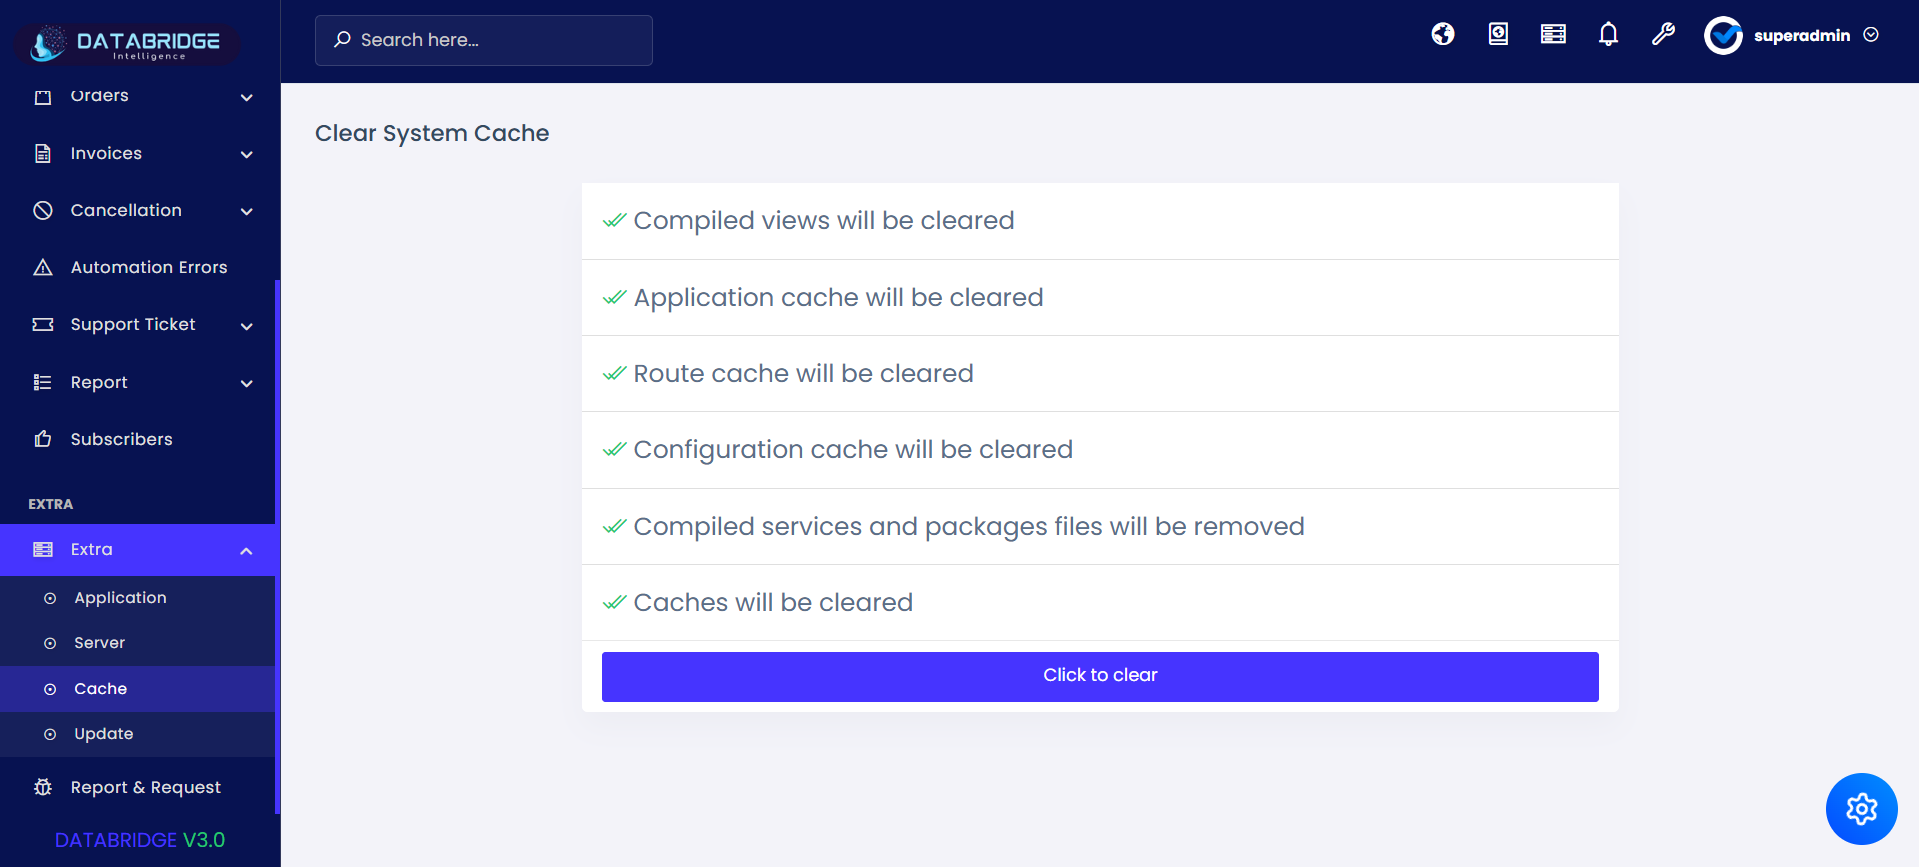Open the superadmin user dropdown arrow
Viewport: 1919px width, 867px height.
(1871, 35)
